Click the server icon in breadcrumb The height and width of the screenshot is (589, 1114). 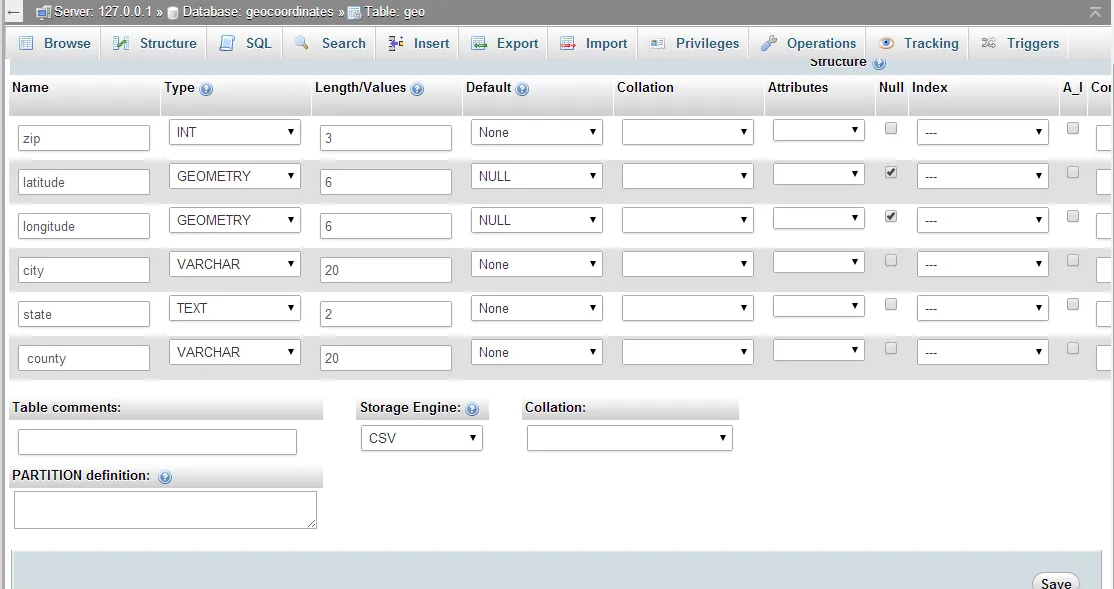point(43,12)
